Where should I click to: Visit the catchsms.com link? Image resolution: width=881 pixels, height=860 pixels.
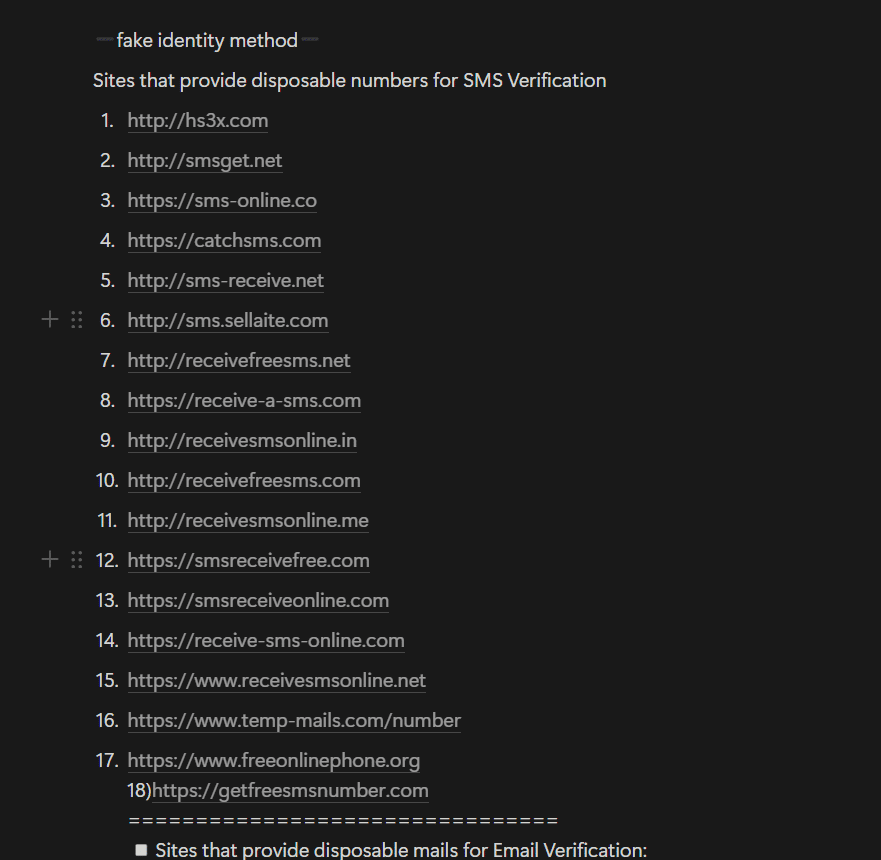click(x=224, y=241)
